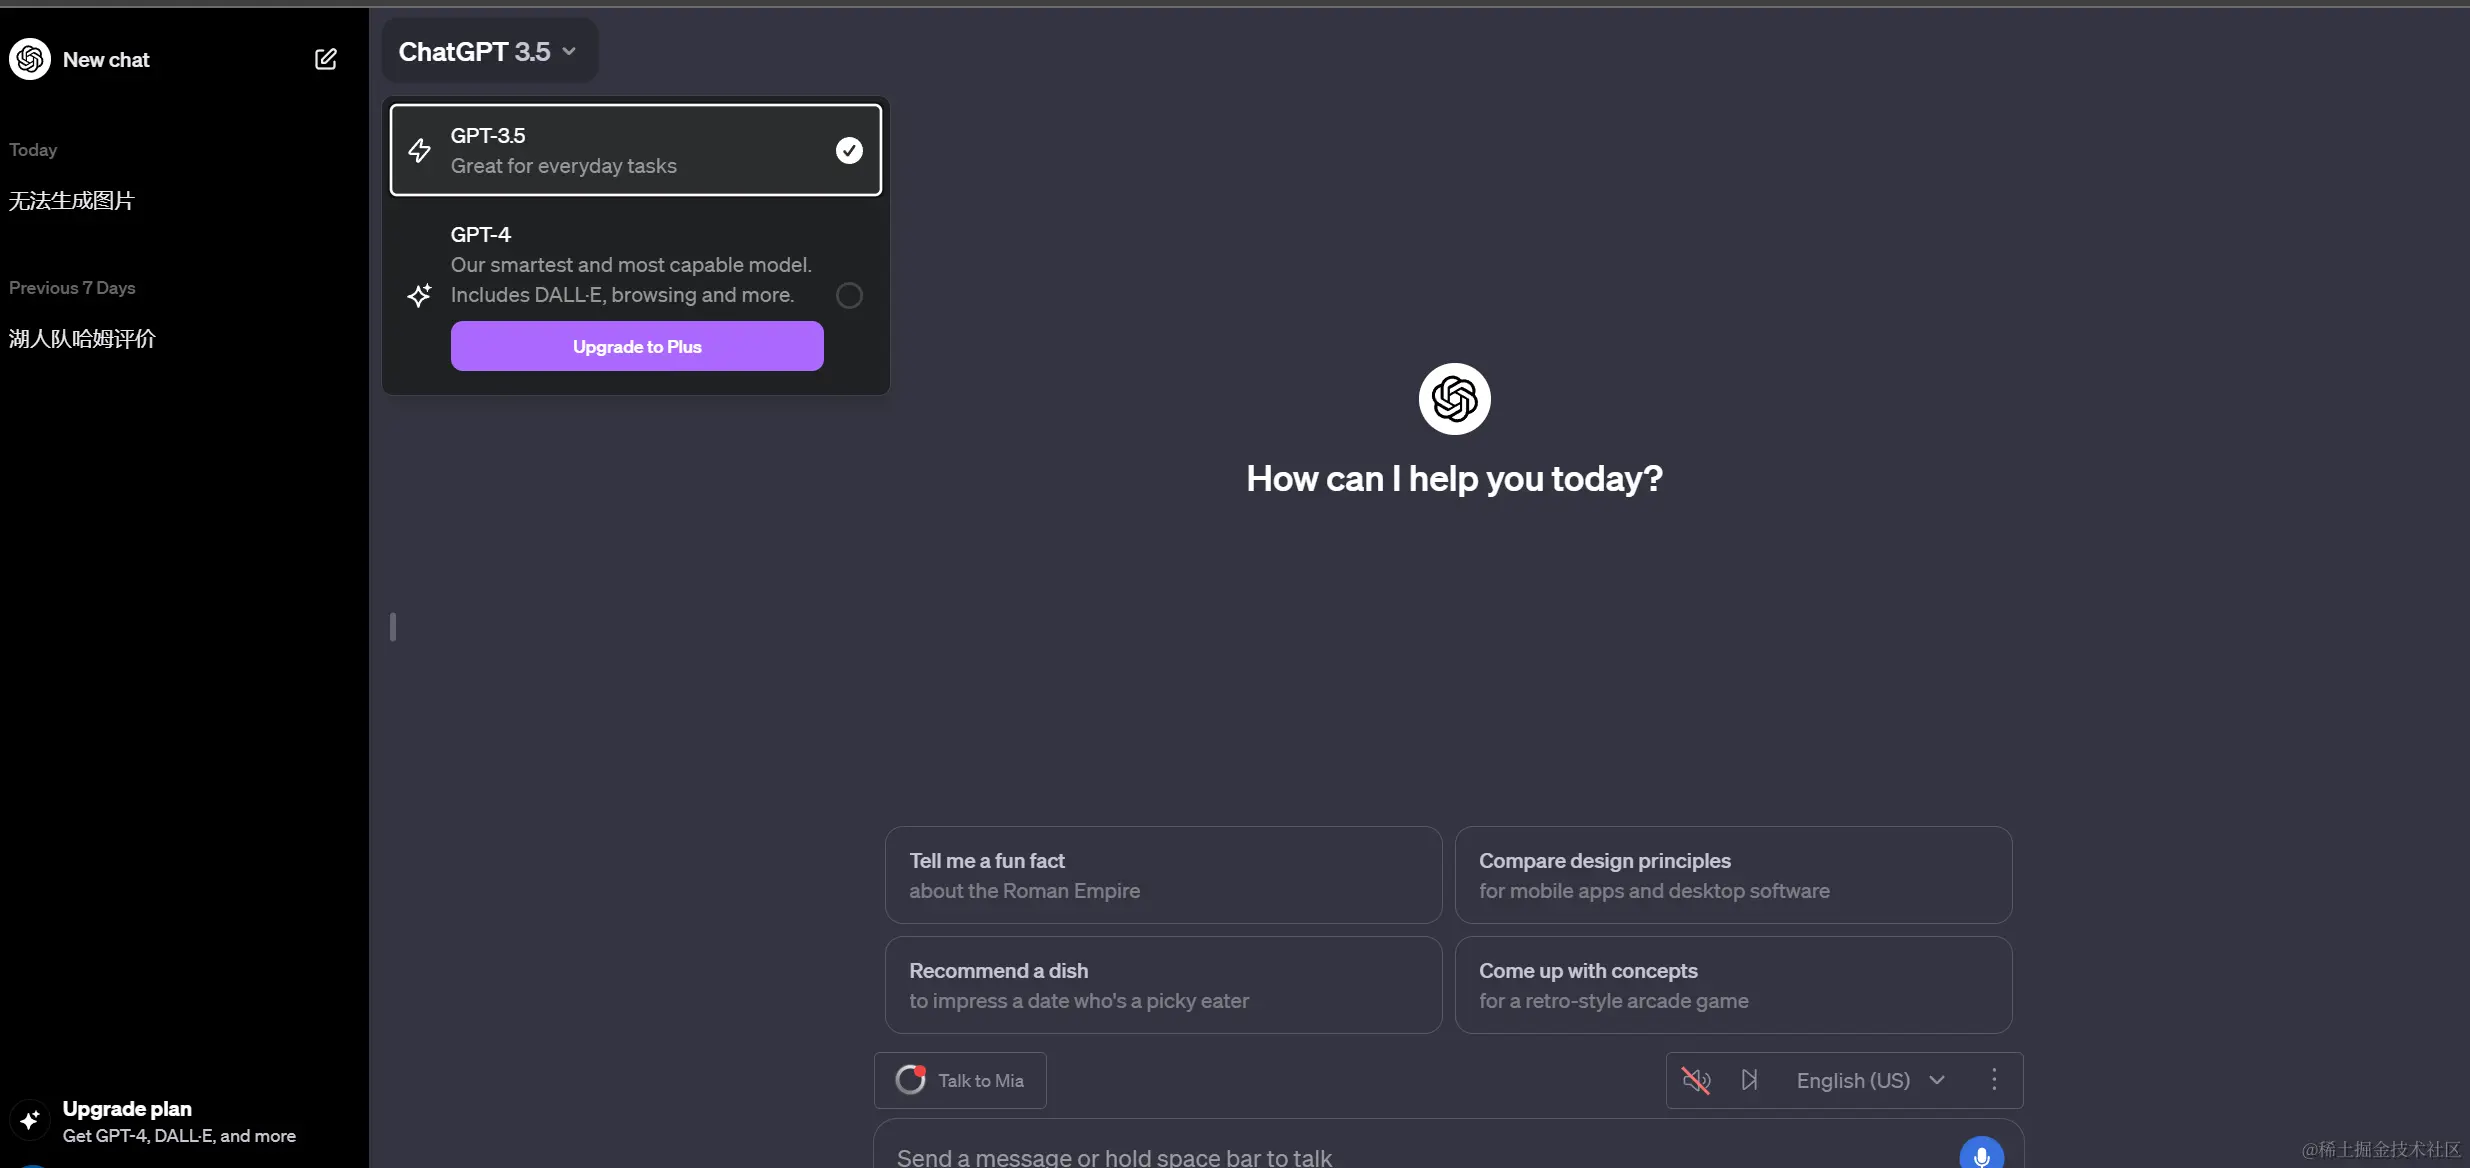Click the chevron next to English (US)
The height and width of the screenshot is (1168, 2470).
(1937, 1080)
